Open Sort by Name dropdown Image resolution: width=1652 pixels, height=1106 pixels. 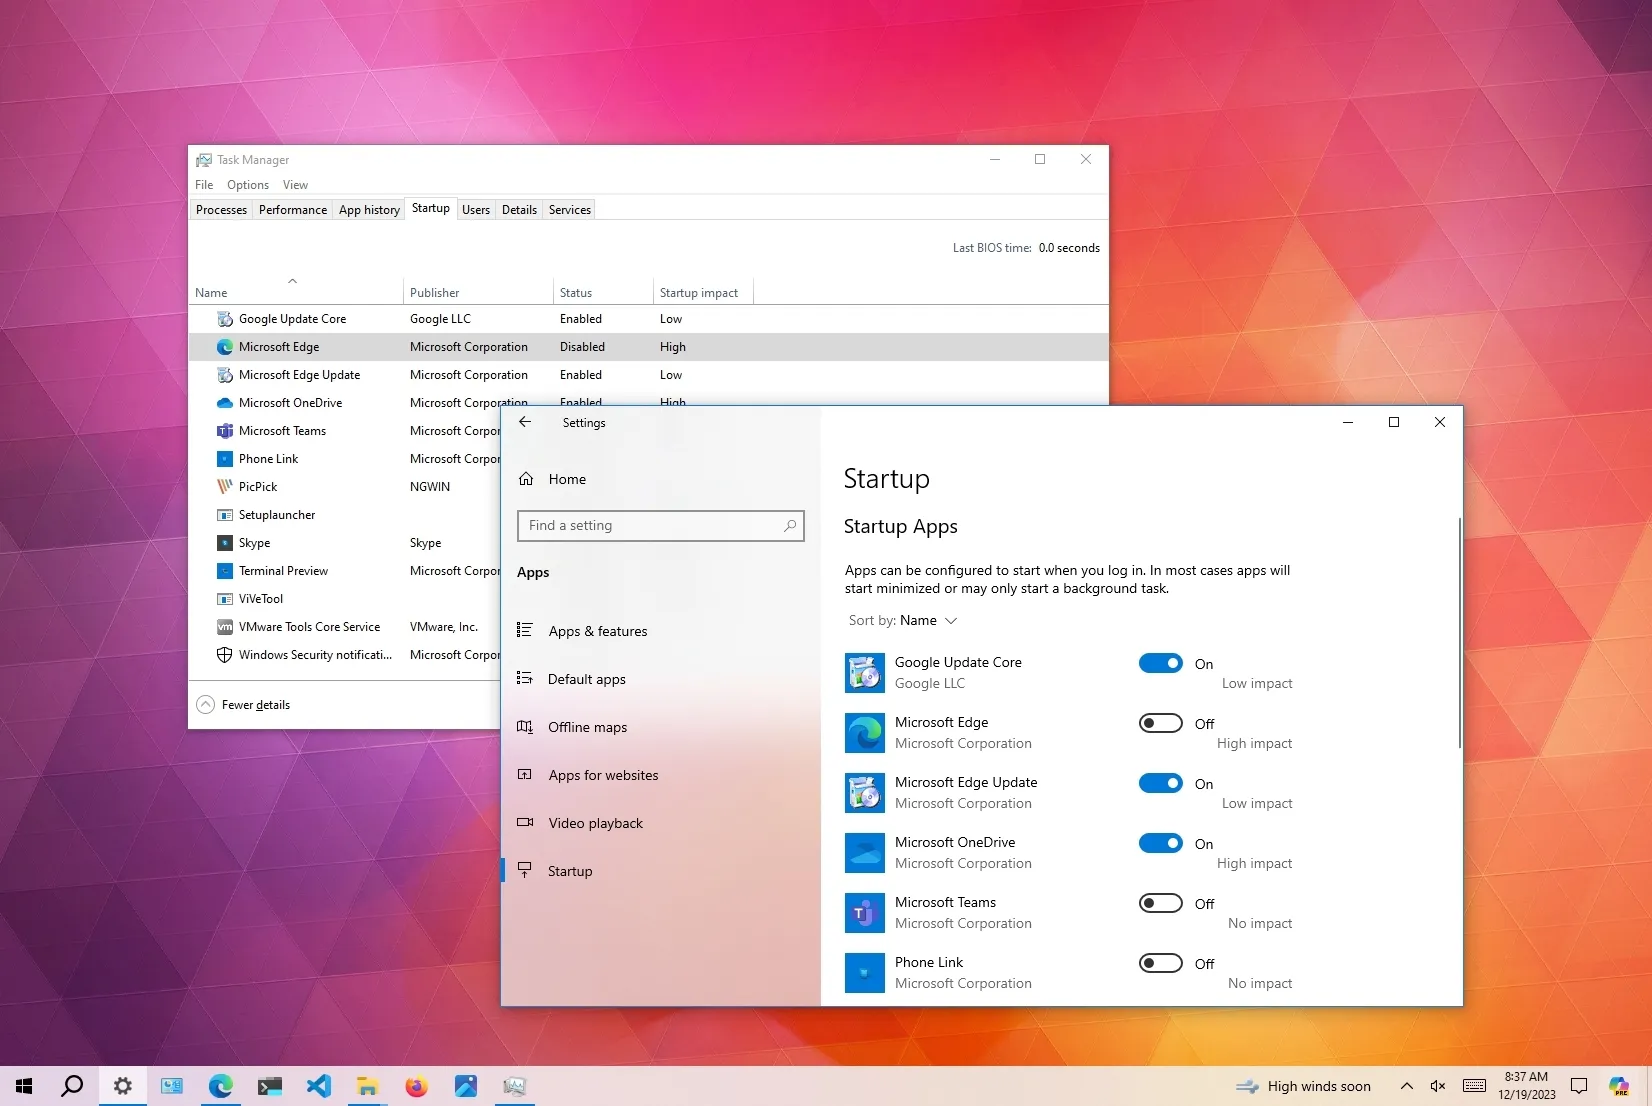click(x=903, y=621)
